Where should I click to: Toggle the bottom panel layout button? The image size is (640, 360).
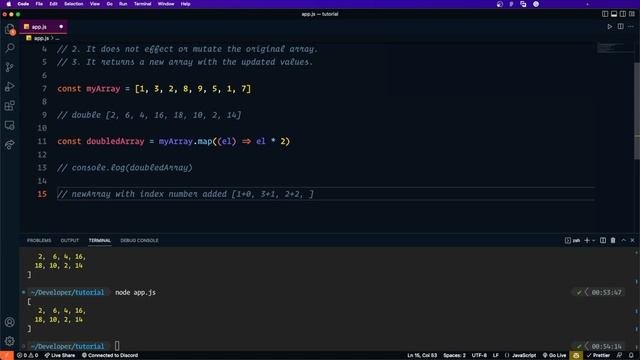pos(614,14)
